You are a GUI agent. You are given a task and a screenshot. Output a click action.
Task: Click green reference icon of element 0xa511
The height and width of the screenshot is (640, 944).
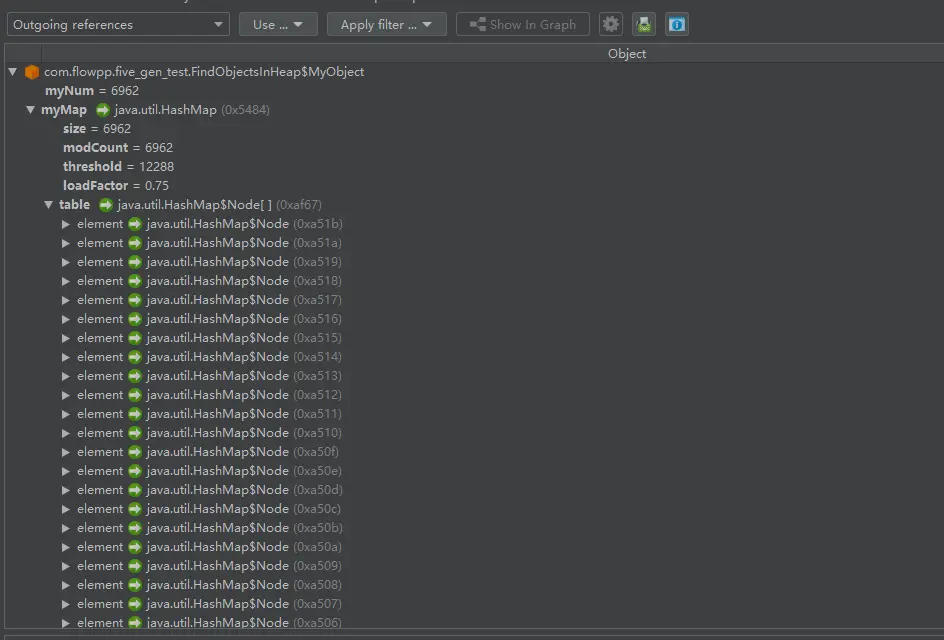coord(135,414)
